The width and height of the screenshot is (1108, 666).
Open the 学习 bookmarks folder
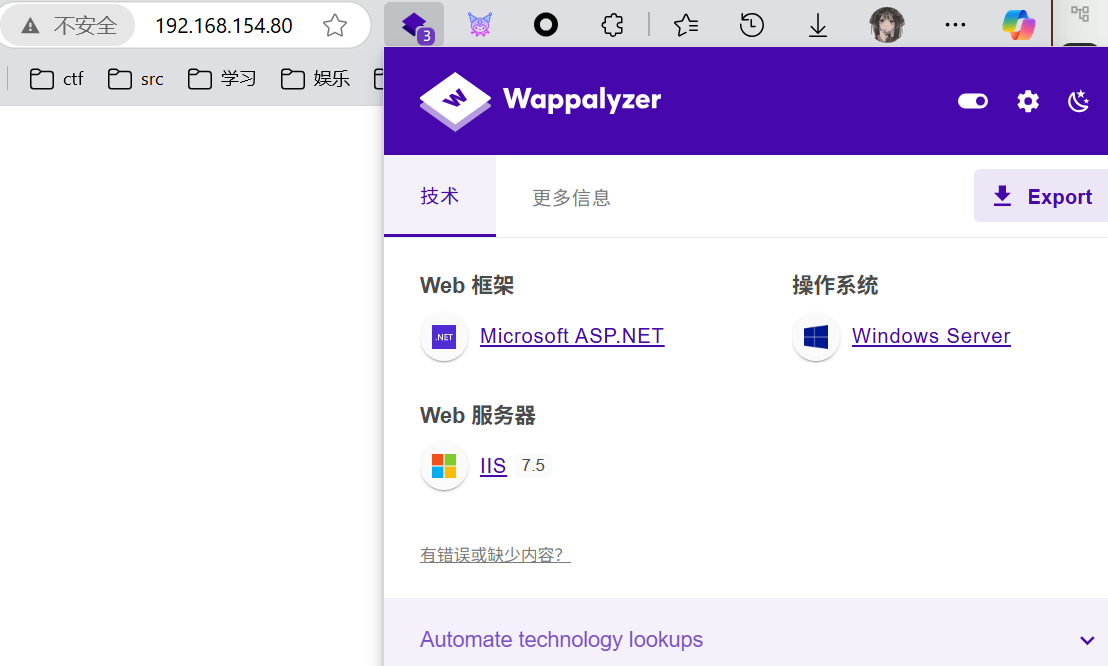(x=222, y=78)
